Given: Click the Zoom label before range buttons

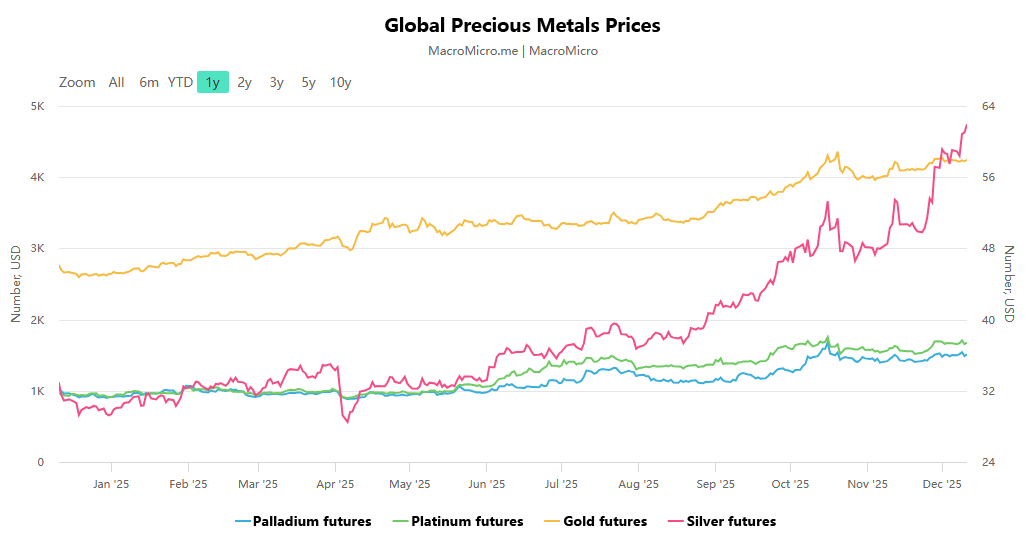Looking at the screenshot, I should coord(77,82).
